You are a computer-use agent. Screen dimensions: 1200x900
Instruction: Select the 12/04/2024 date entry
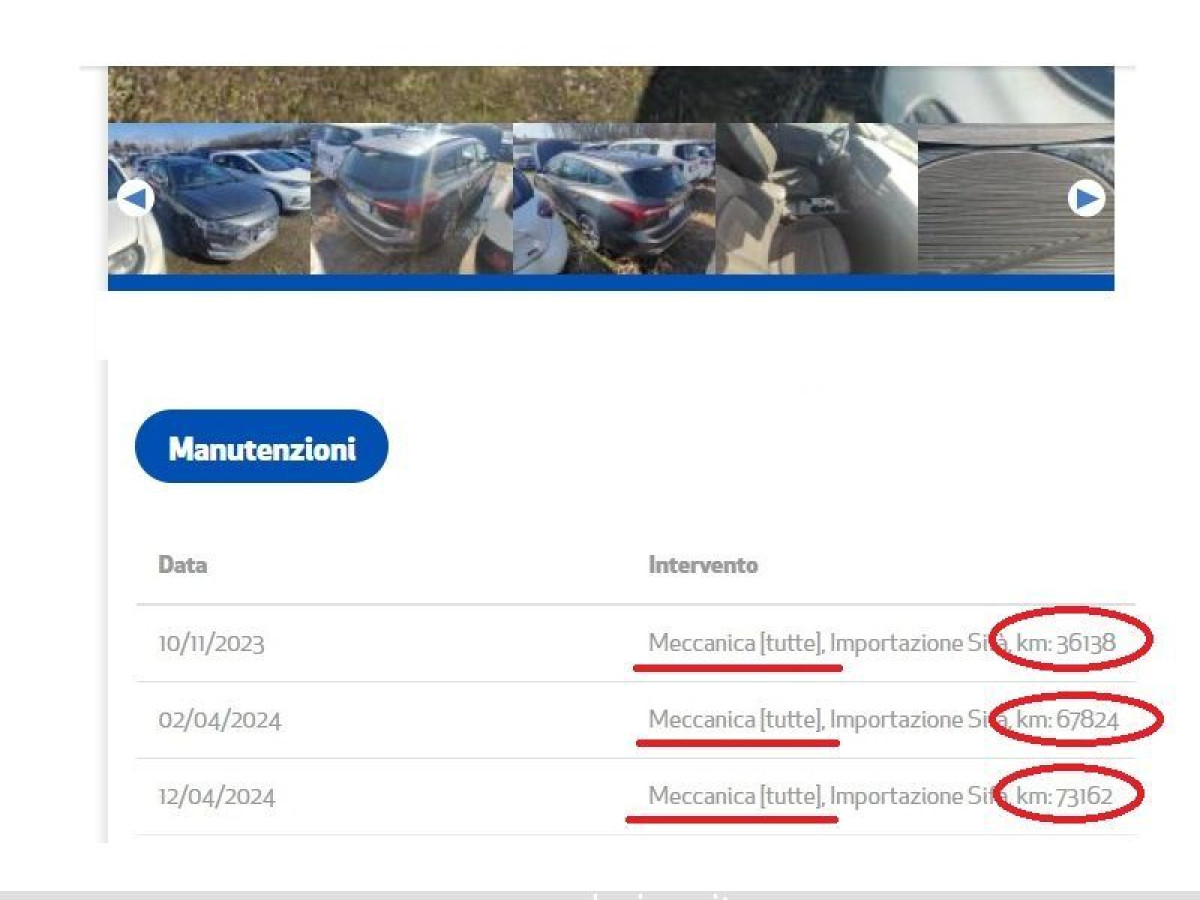coord(216,797)
